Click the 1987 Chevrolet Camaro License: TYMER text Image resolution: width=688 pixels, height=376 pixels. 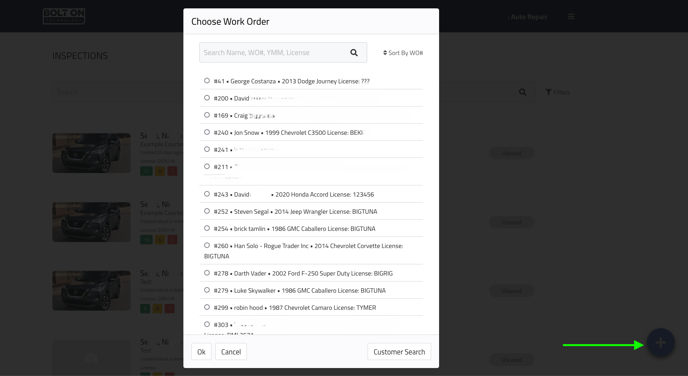tap(322, 308)
